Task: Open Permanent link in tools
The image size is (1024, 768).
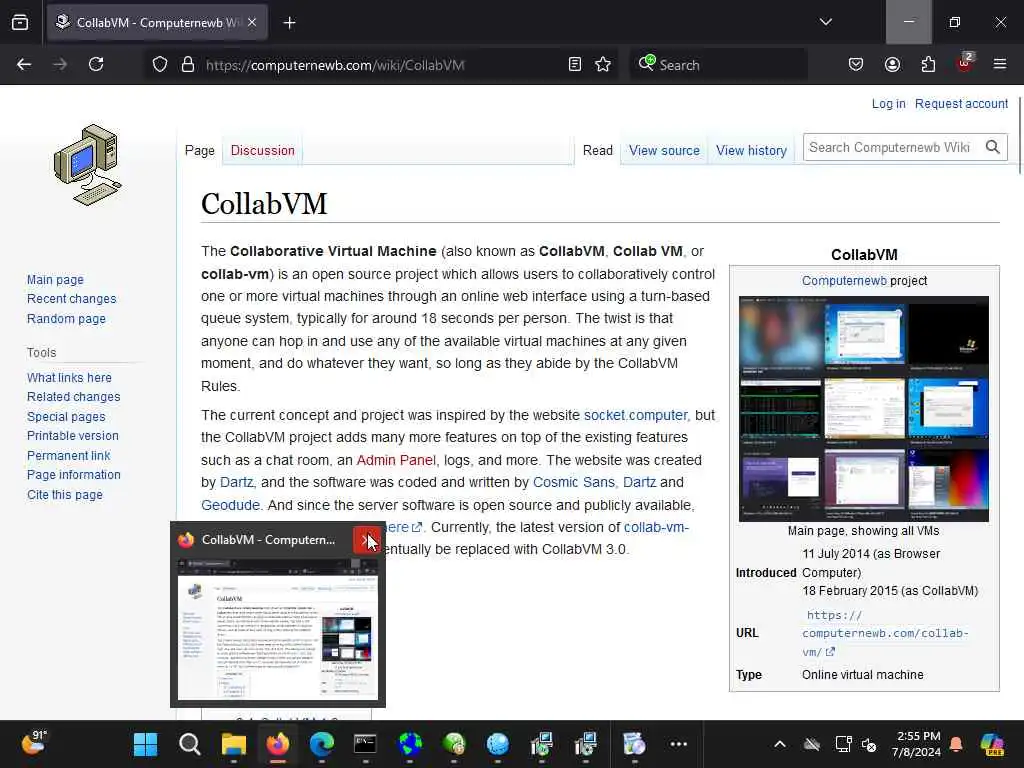Action: (69, 455)
